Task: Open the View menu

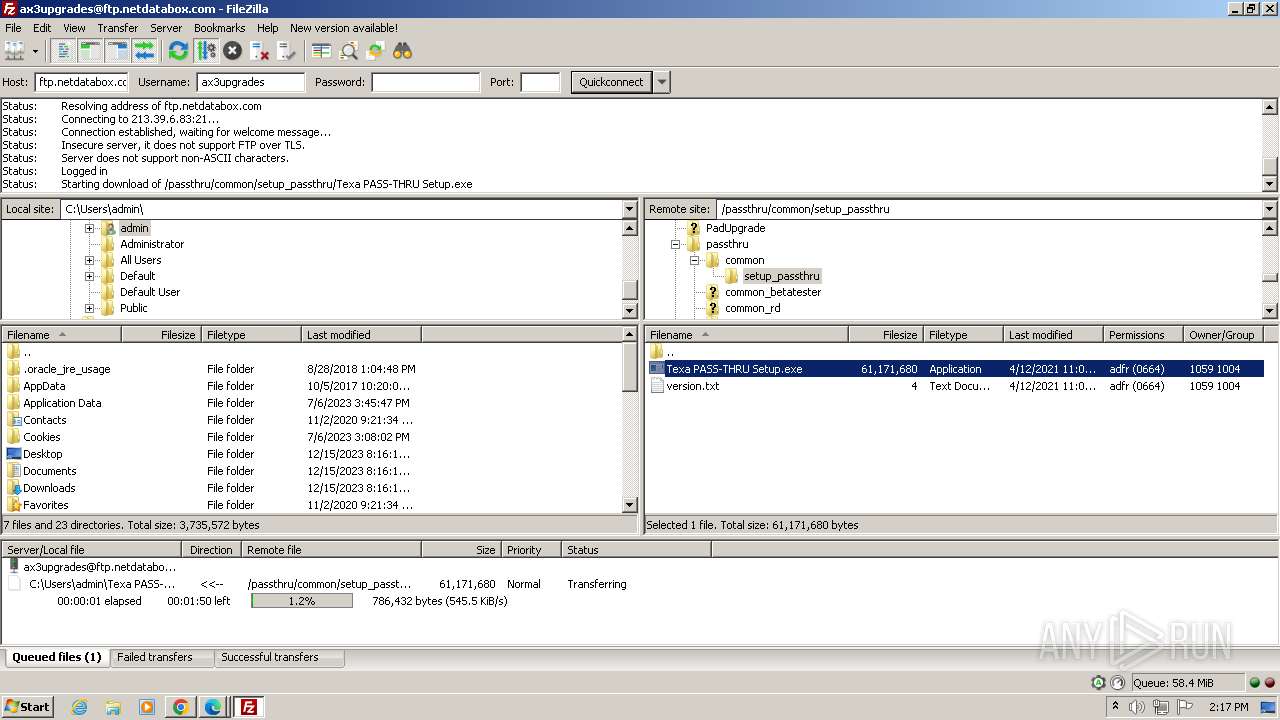Action: tap(74, 28)
